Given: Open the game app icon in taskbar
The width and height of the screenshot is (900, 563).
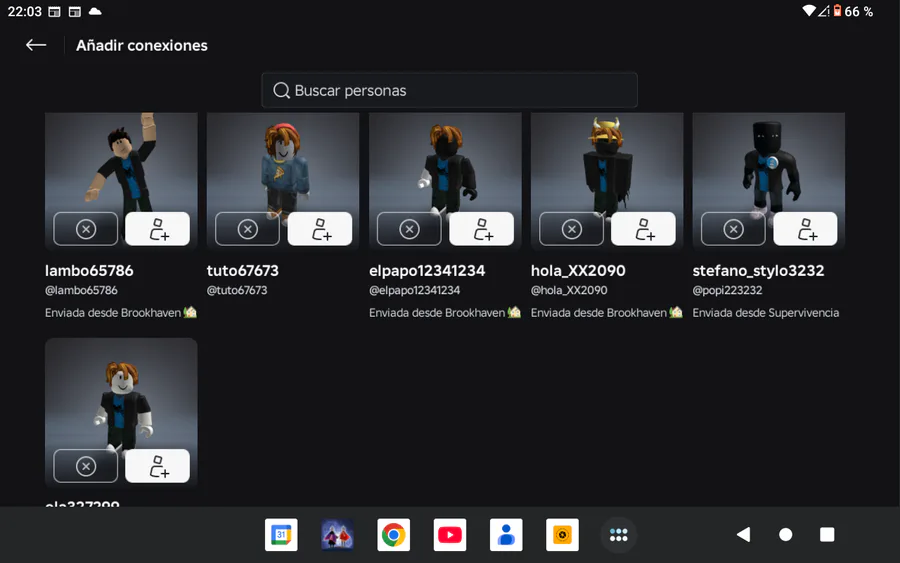Looking at the screenshot, I should point(337,535).
